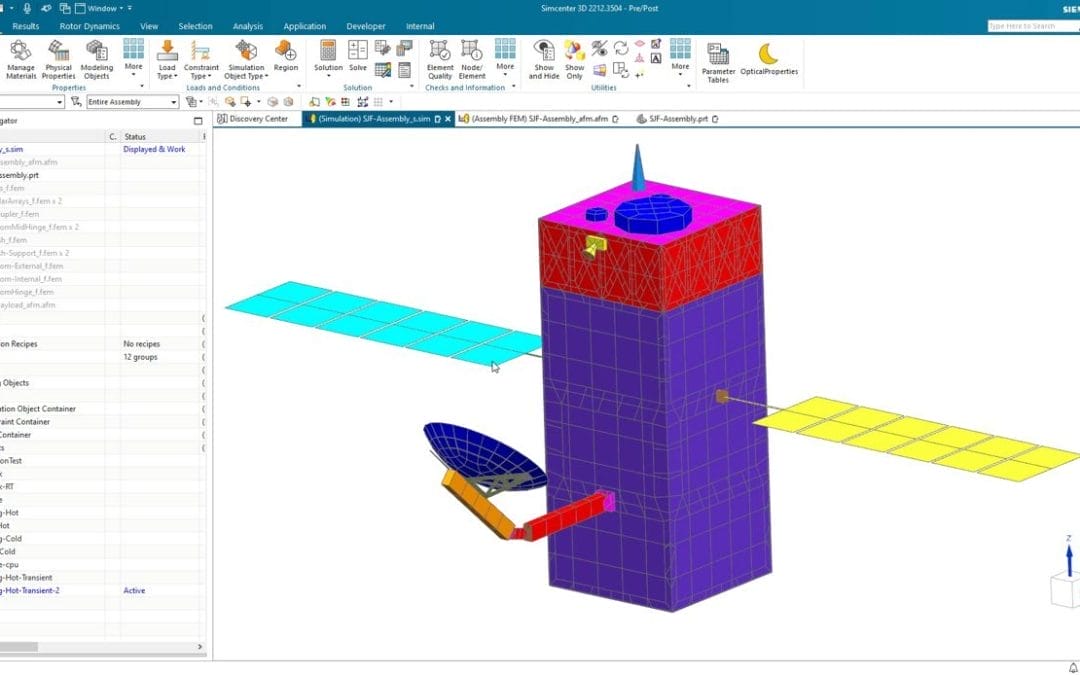Click the pink diamond icon in Utilities
The width and height of the screenshot is (1080, 675).
639,43
